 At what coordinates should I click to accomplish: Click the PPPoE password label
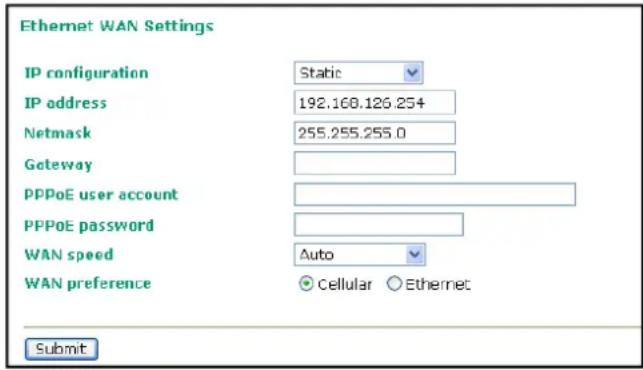[x=89, y=225]
